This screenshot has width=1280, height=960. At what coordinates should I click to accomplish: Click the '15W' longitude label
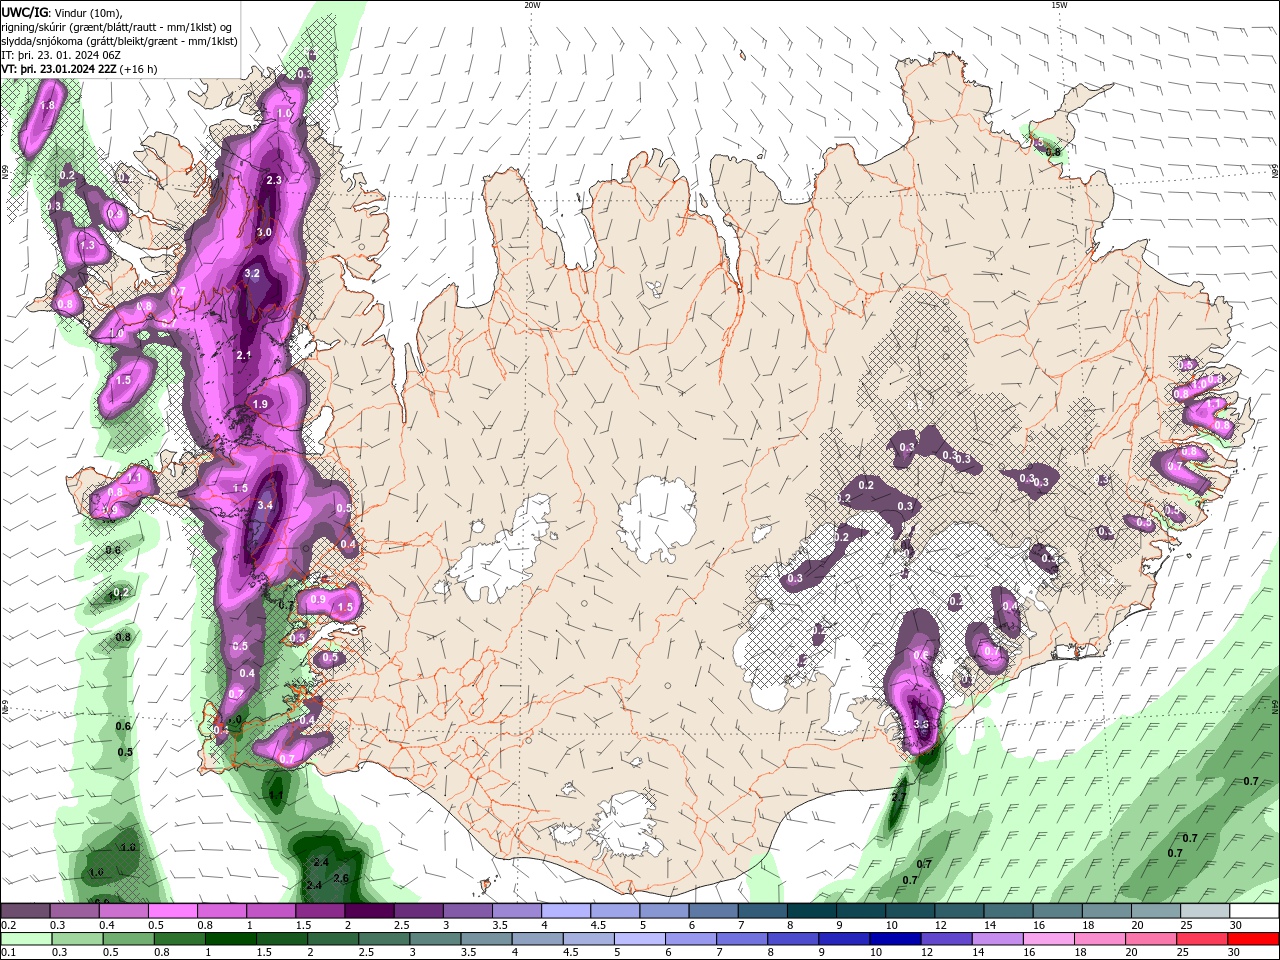1059,5
